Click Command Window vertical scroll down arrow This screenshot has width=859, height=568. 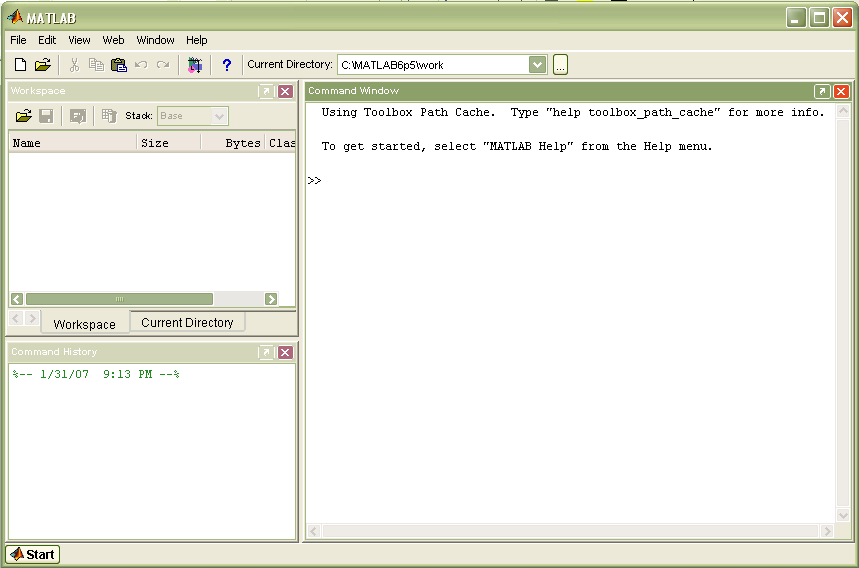tap(843, 515)
